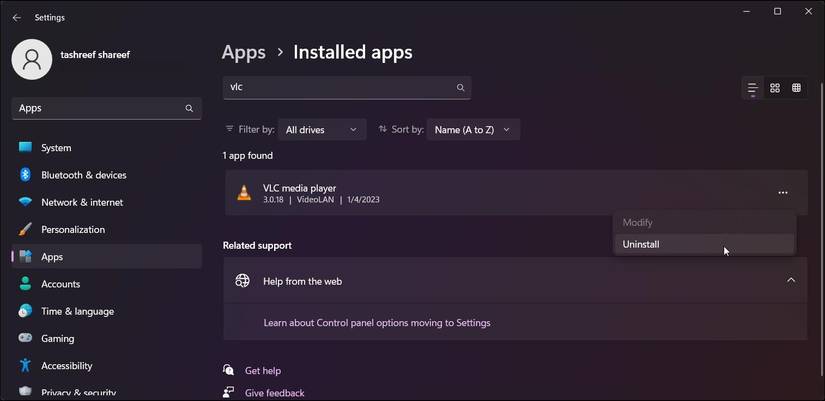Open the three-dot menu for VLC
Screen dimensions: 825x401
coord(783,193)
